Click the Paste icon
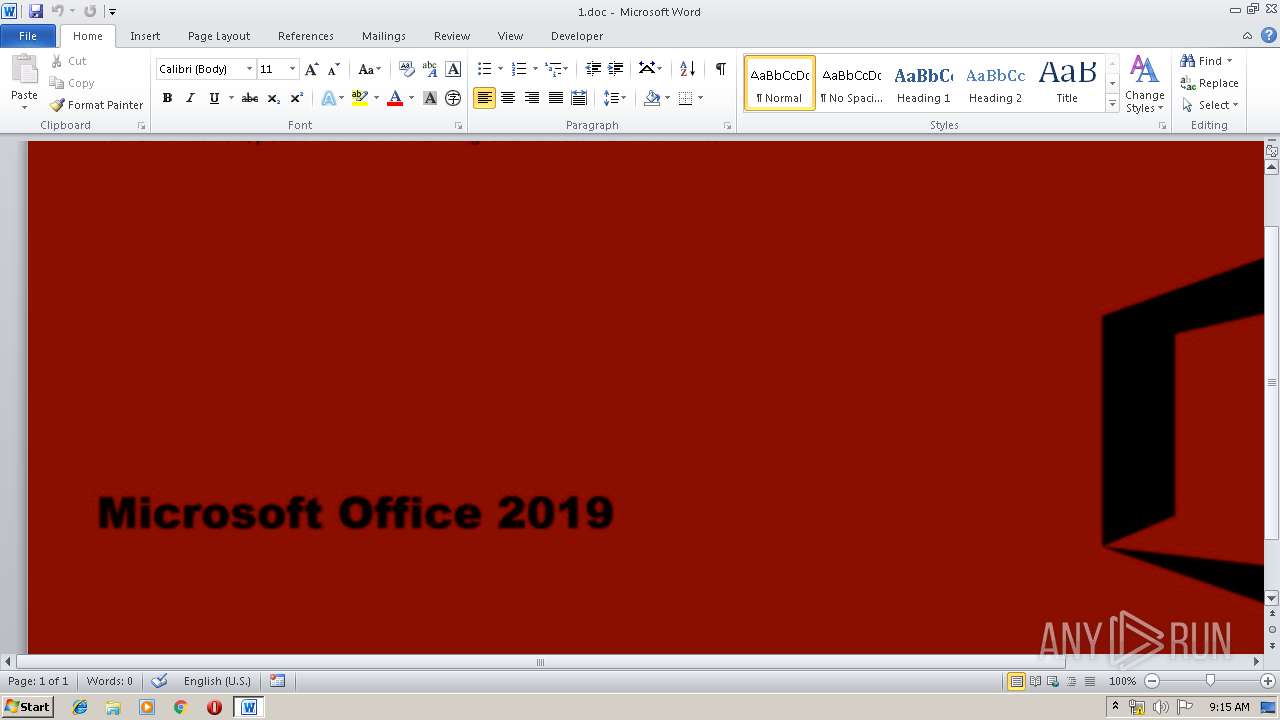This screenshot has height=720, width=1280. click(x=24, y=72)
